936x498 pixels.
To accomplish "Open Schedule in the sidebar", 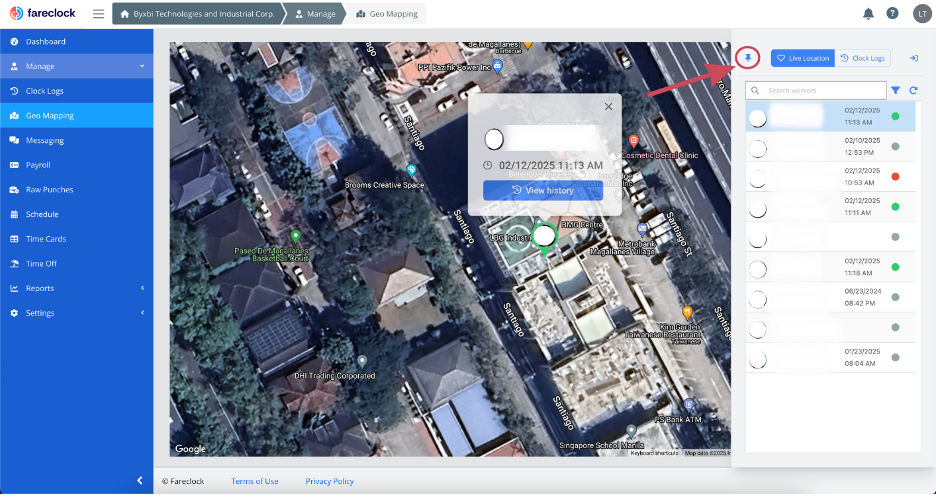I will 76,214.
